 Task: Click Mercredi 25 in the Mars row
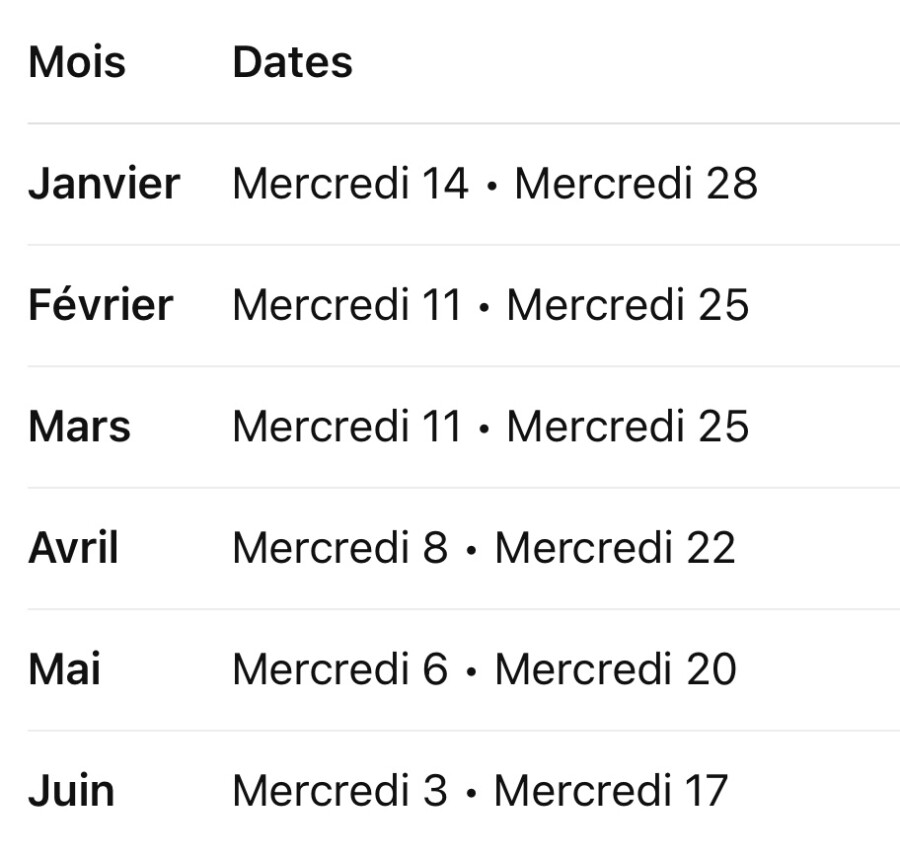[x=627, y=427]
